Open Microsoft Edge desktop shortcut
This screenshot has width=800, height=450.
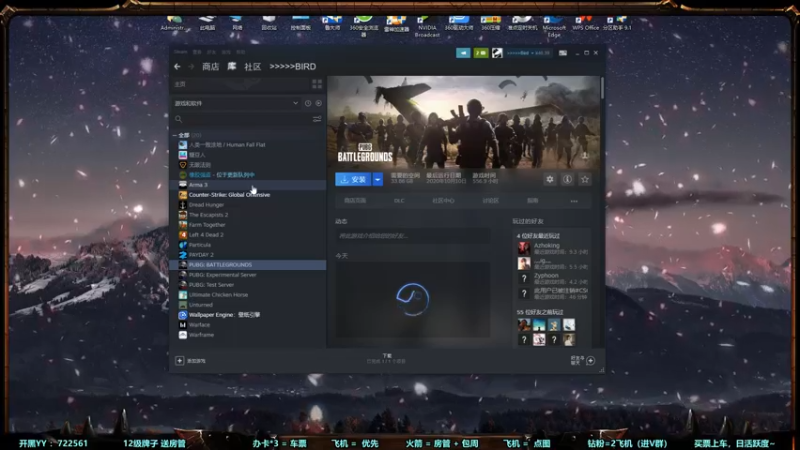click(x=554, y=24)
